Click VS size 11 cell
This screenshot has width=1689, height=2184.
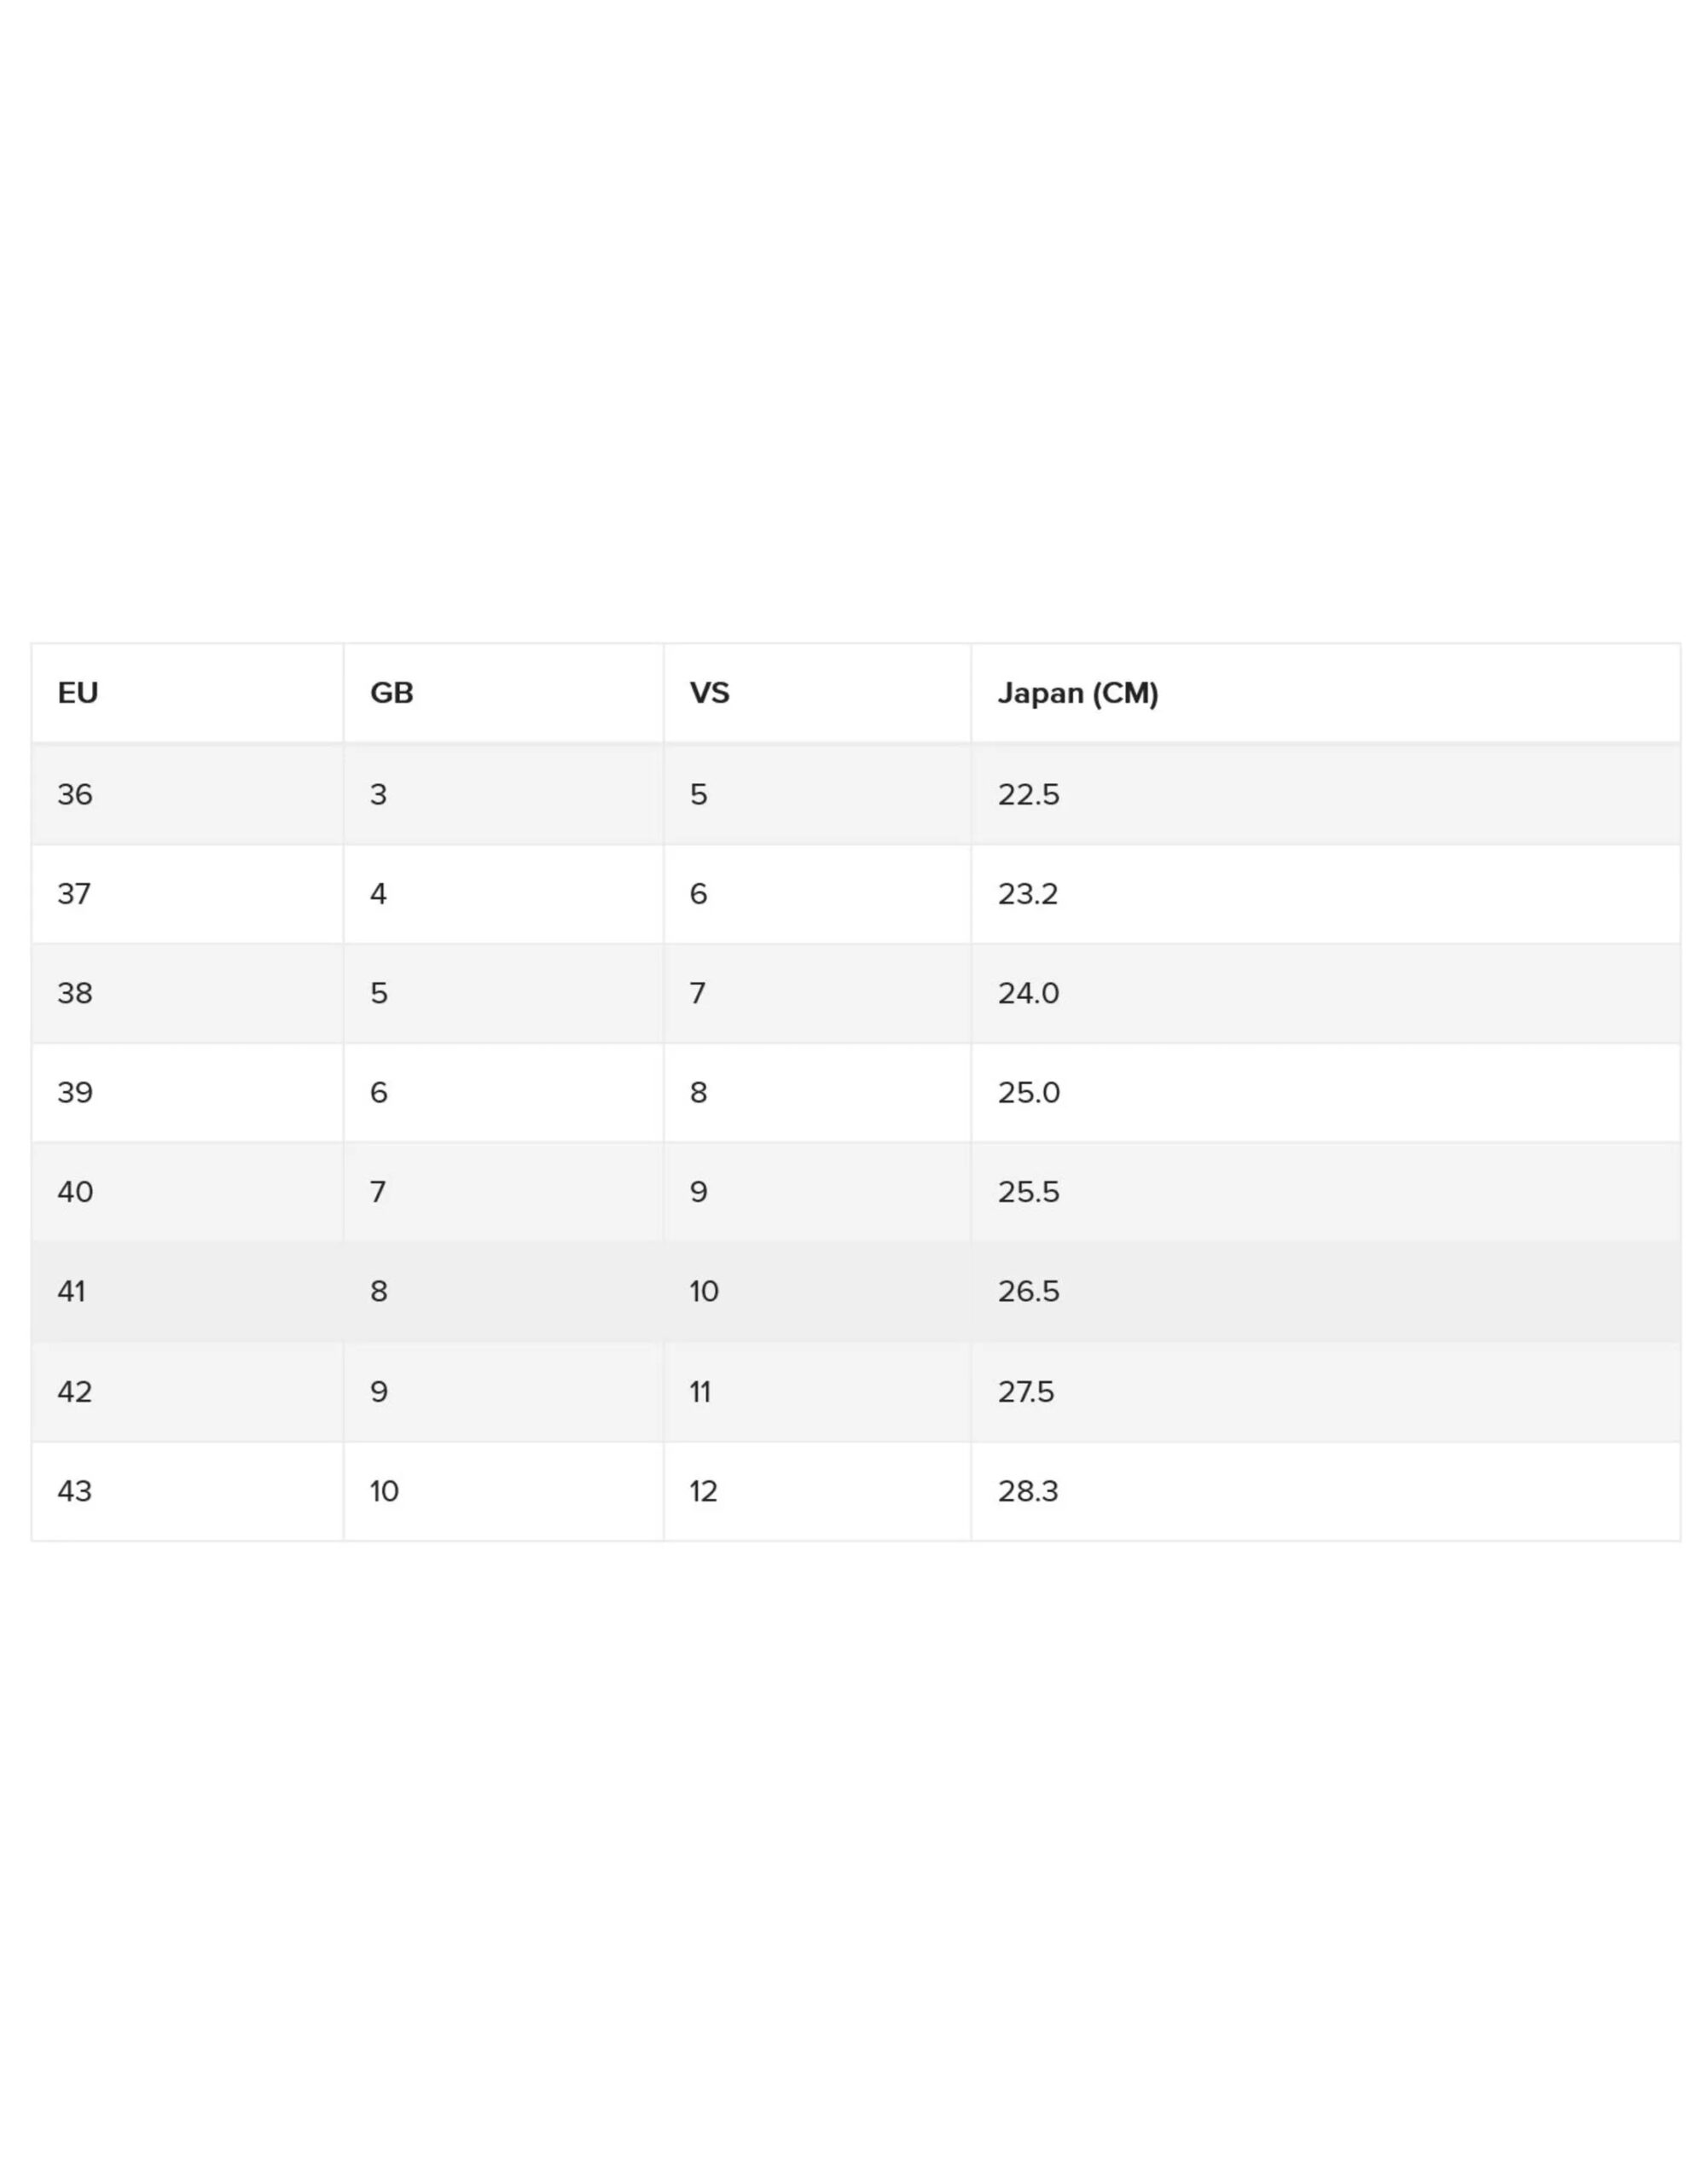pyautogui.click(x=817, y=1392)
